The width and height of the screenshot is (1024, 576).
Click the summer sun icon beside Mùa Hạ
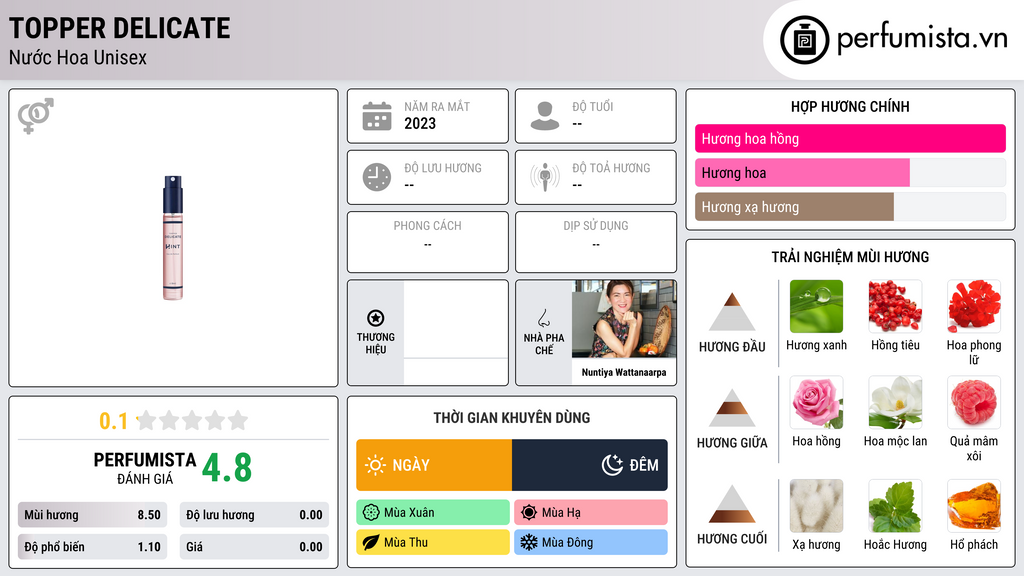(529, 512)
